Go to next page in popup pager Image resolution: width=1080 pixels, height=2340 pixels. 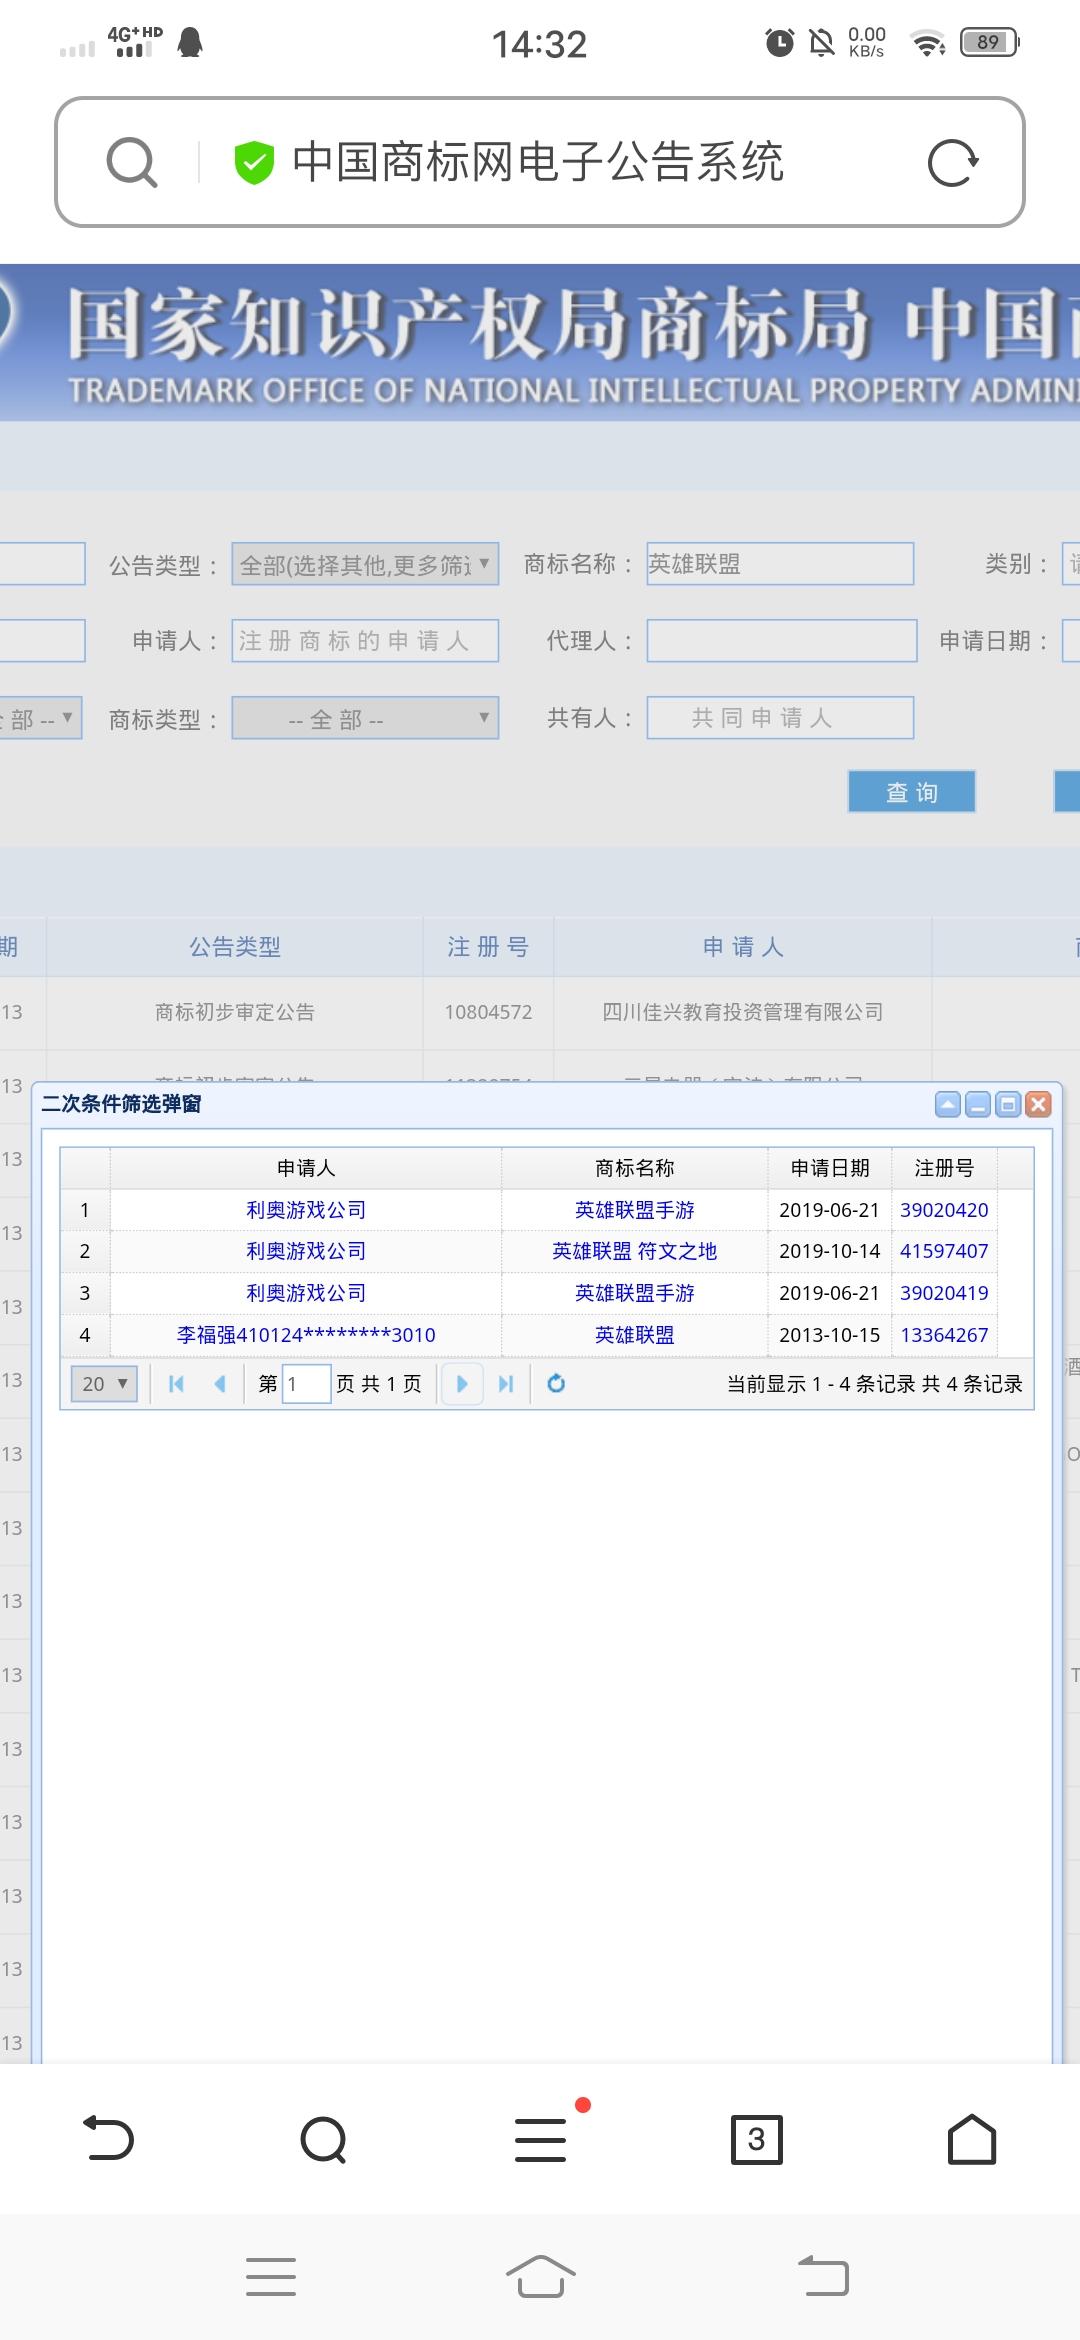coord(462,1384)
